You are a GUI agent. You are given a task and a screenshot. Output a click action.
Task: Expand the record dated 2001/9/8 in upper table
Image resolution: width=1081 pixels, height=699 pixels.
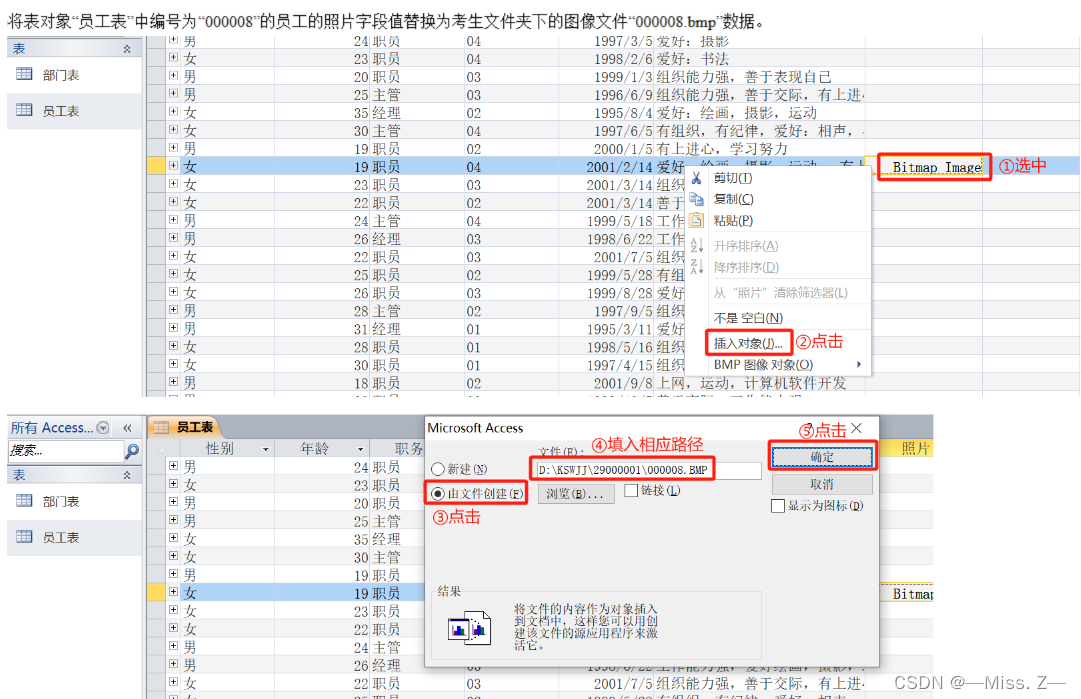[x=173, y=381]
